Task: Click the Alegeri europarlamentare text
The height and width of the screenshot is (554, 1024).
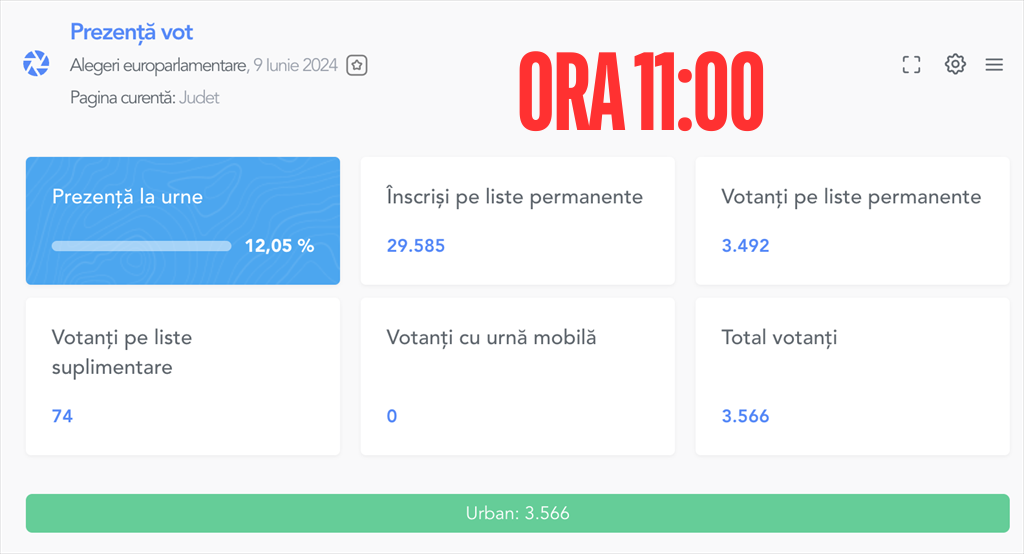Action: pyautogui.click(x=159, y=65)
